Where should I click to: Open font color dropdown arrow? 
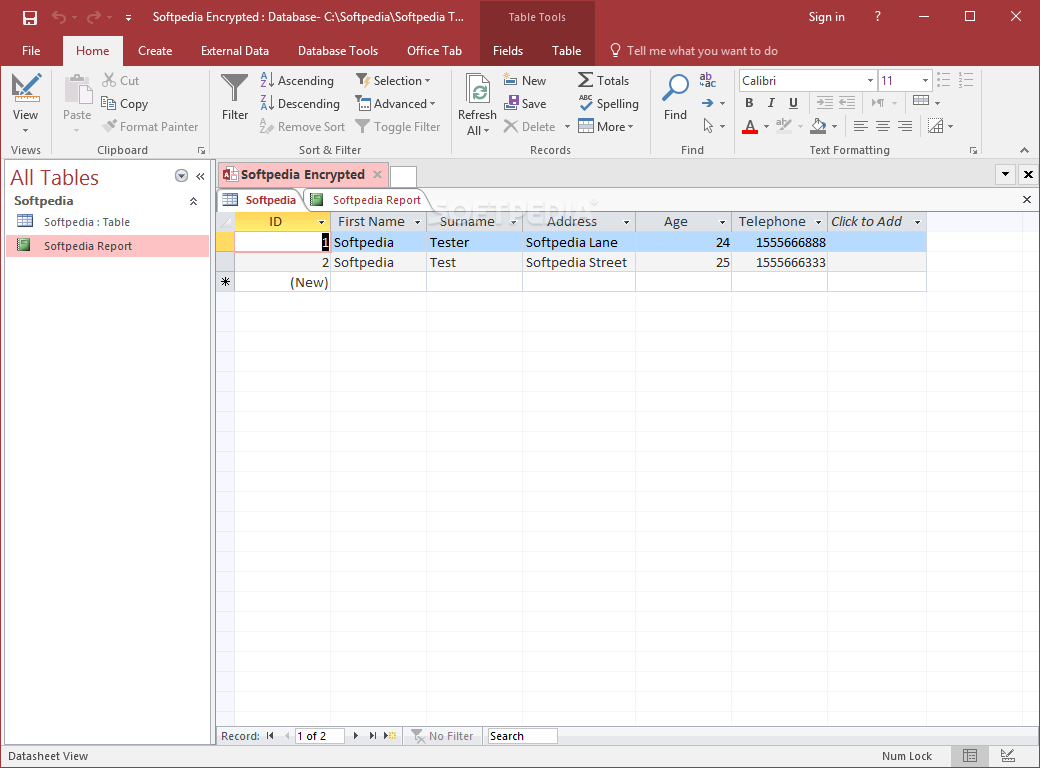click(x=766, y=126)
